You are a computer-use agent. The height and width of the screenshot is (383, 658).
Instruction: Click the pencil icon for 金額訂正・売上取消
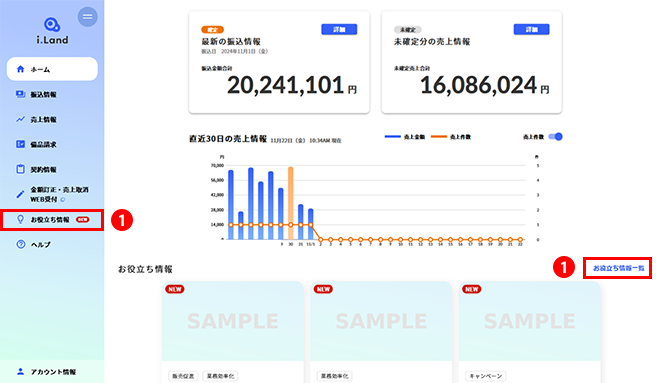click(x=20, y=194)
